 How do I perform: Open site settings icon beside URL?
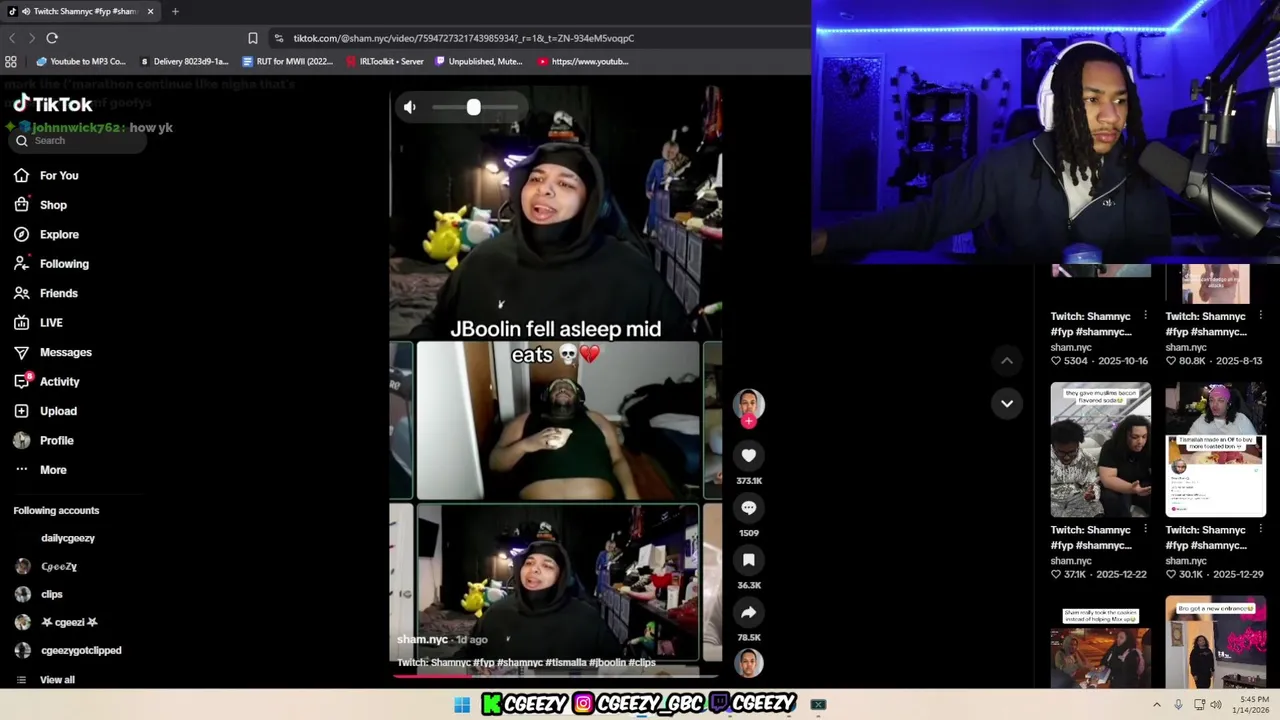click(278, 38)
